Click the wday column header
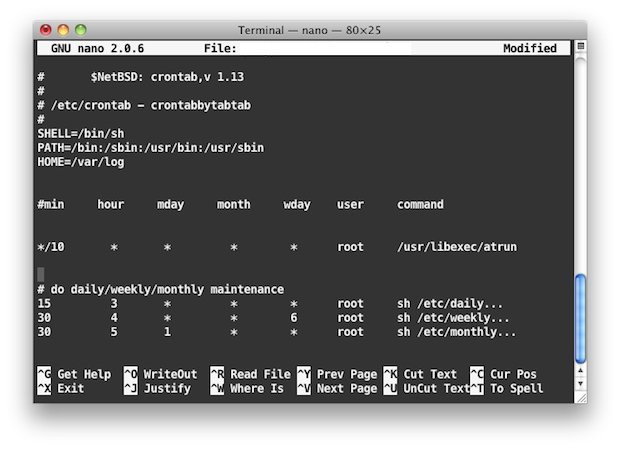This screenshot has height=449, width=620. pyautogui.click(x=297, y=205)
